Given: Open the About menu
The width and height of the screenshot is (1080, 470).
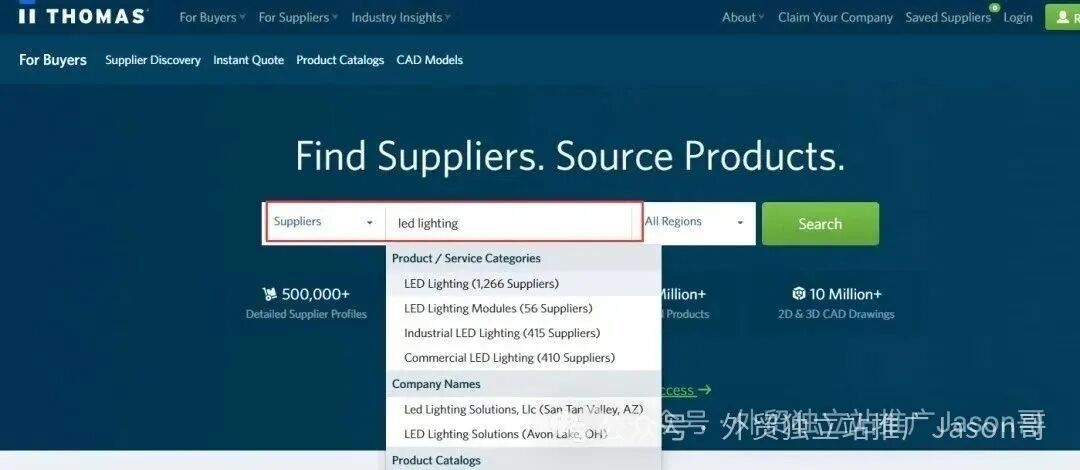Looking at the screenshot, I should click(743, 18).
